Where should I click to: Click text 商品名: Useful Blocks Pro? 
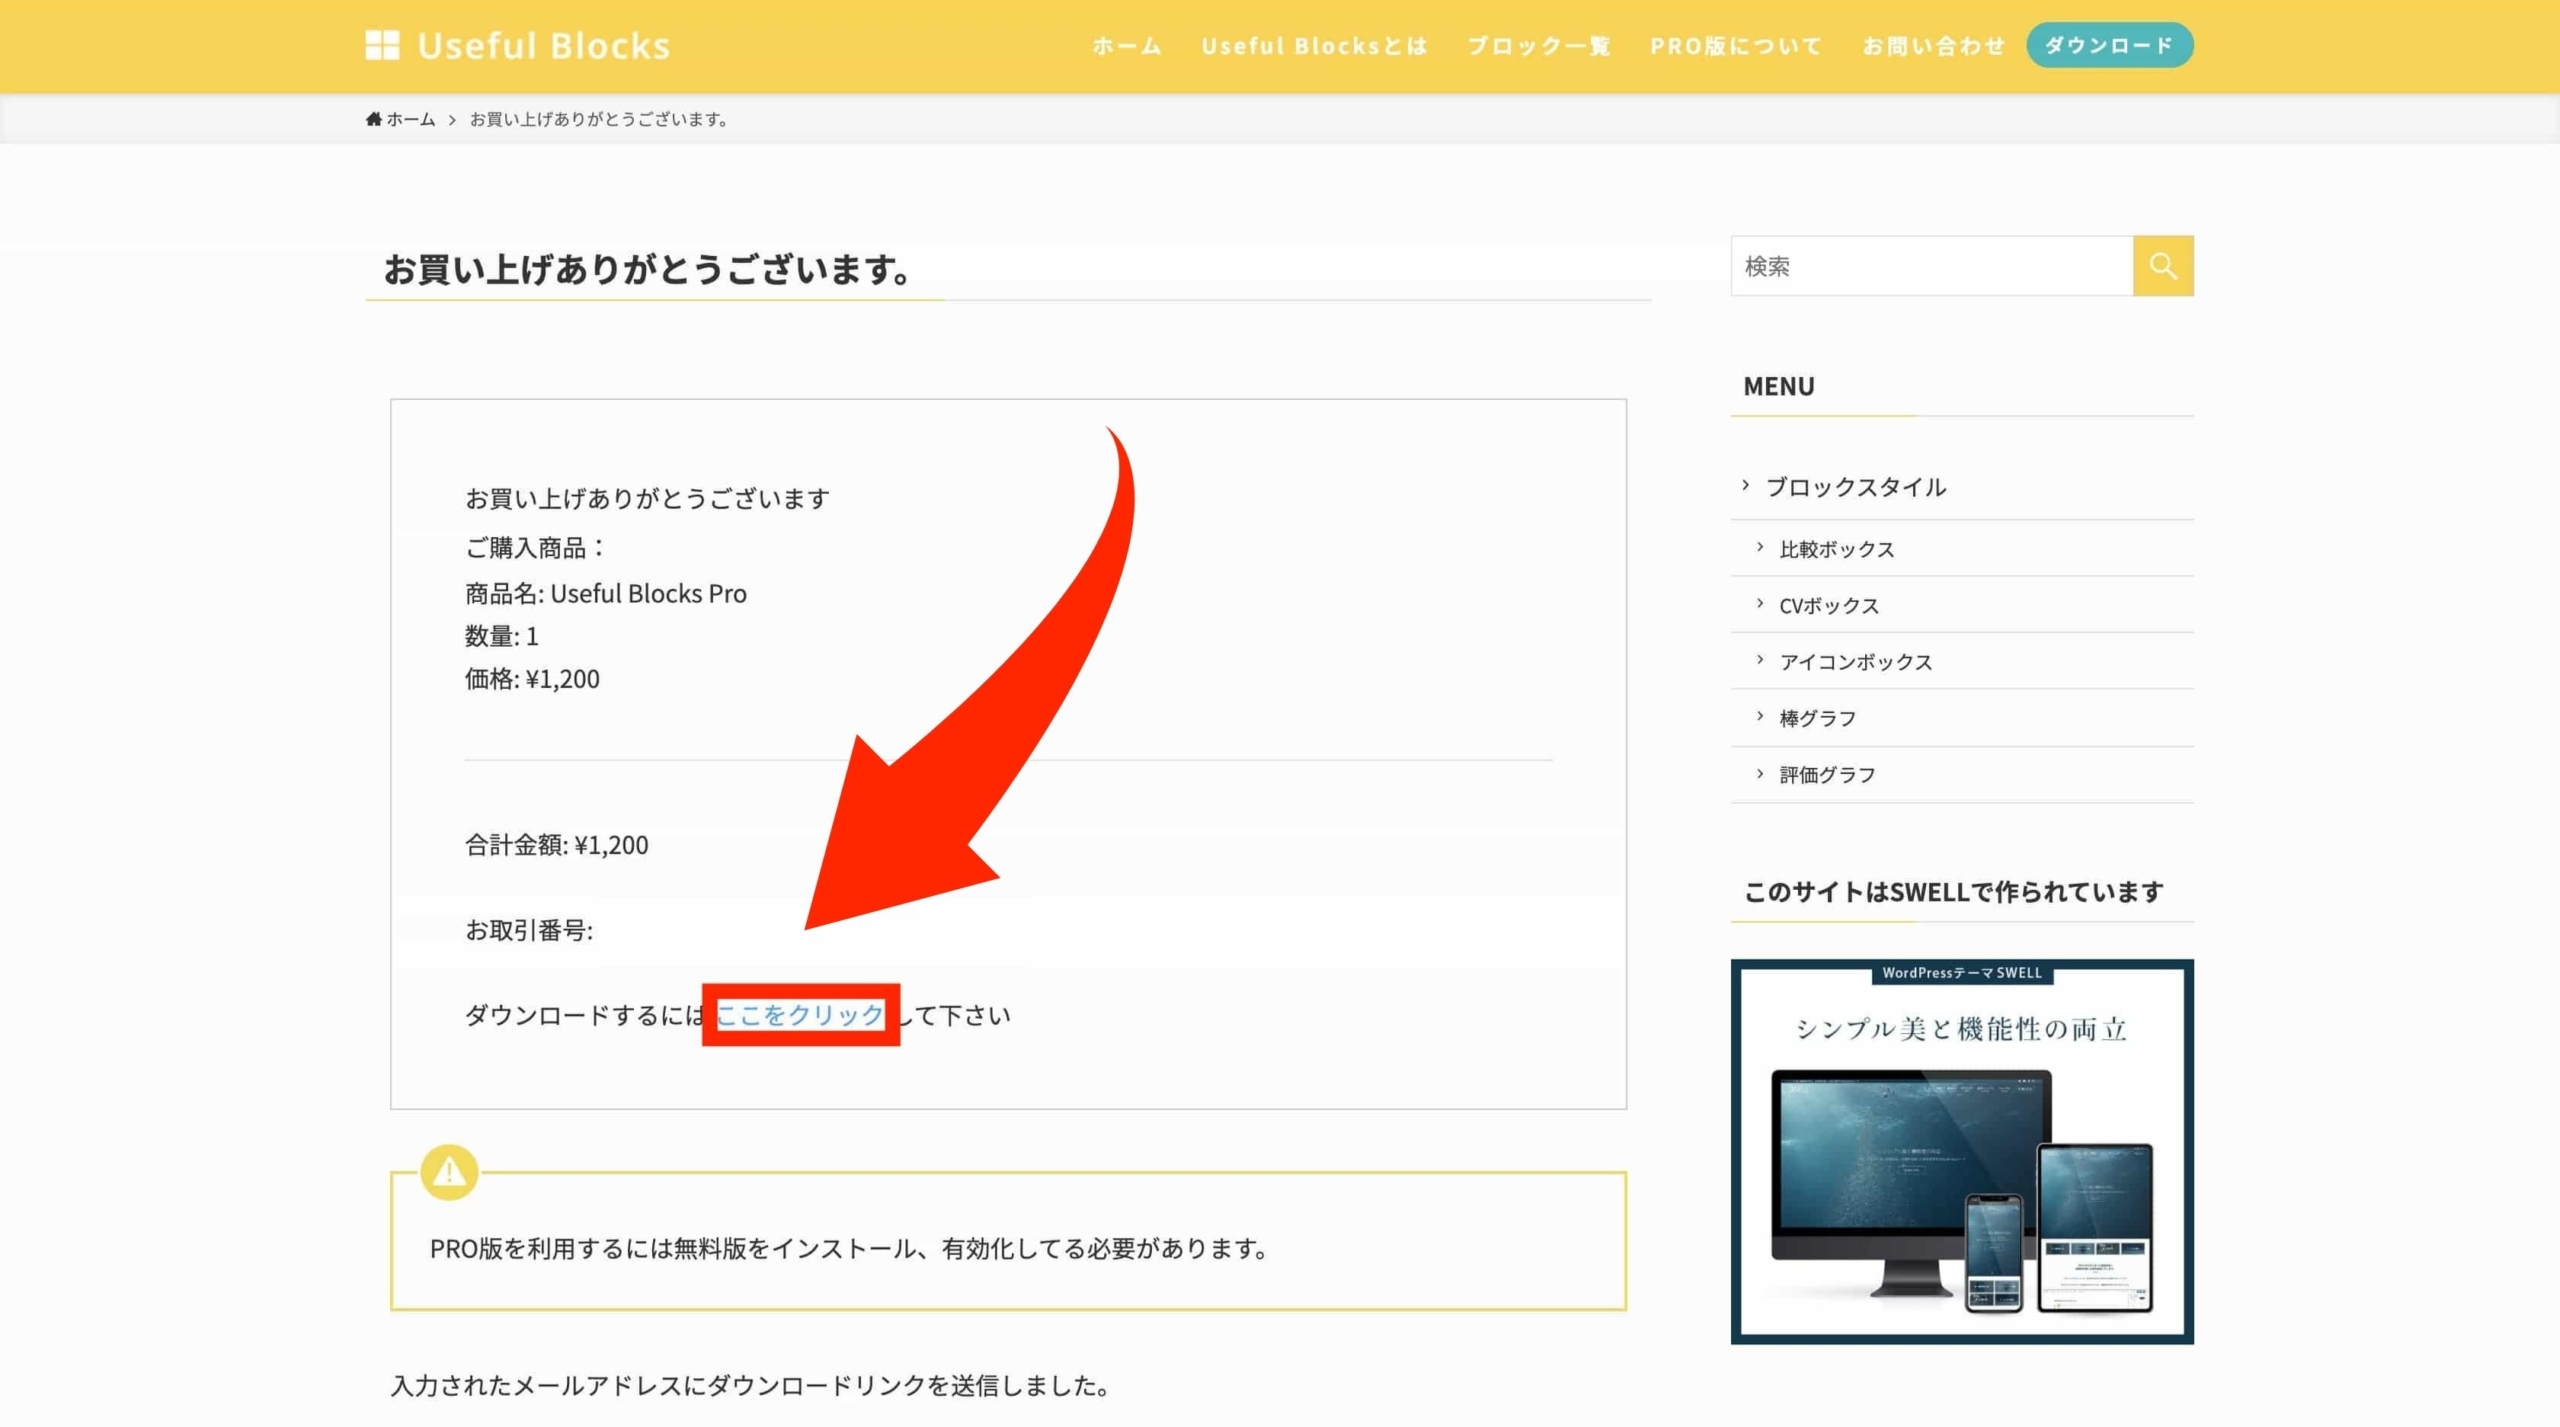coord(606,594)
